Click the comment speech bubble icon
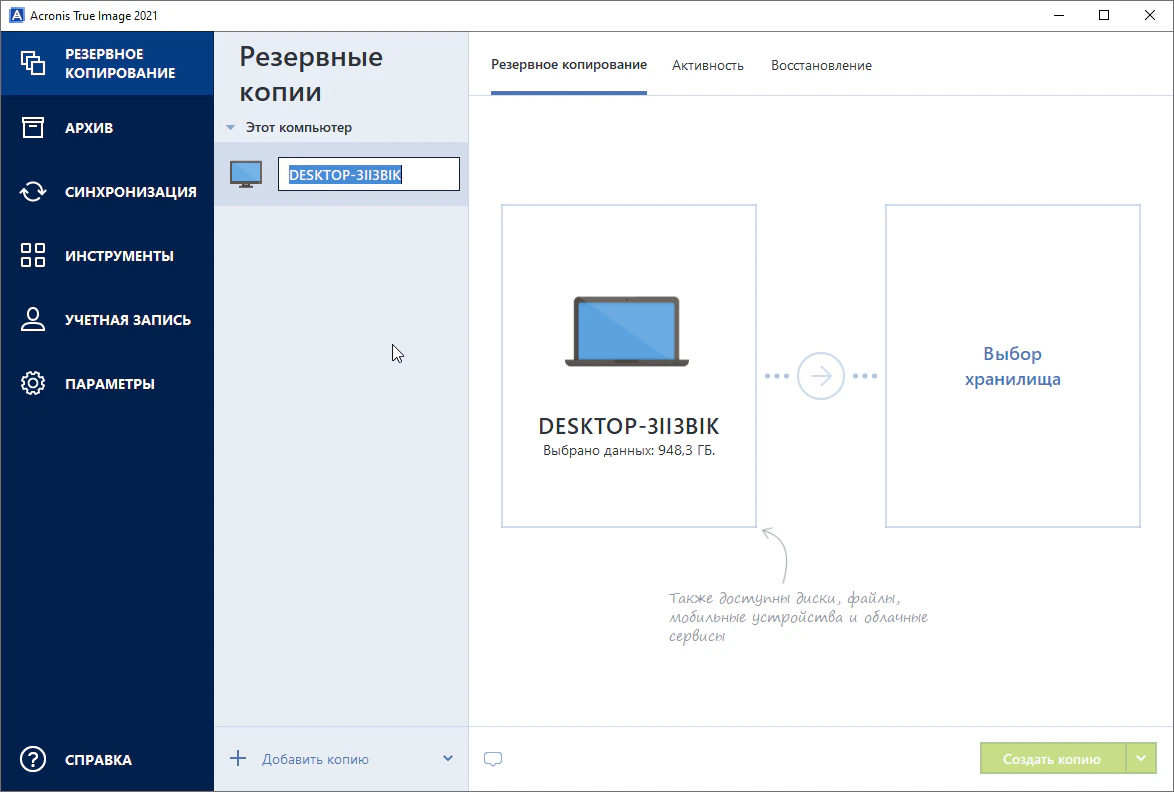 click(493, 759)
